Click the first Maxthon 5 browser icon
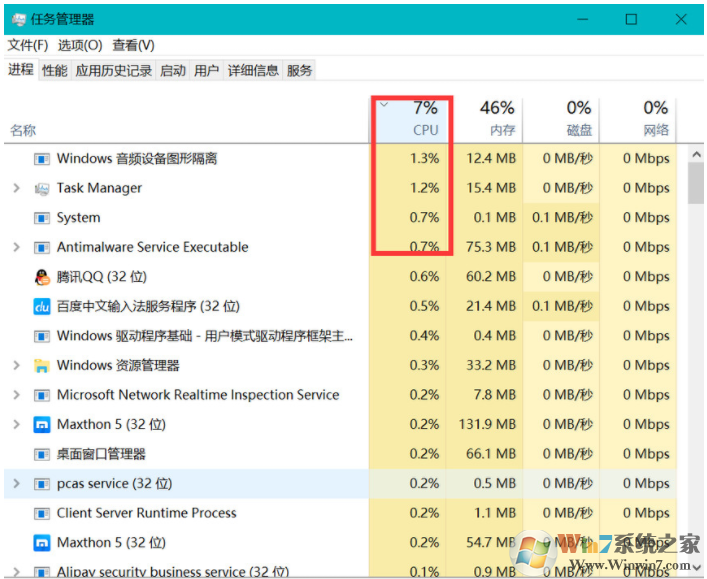Viewport: 707px width, 579px height. [x=42, y=425]
